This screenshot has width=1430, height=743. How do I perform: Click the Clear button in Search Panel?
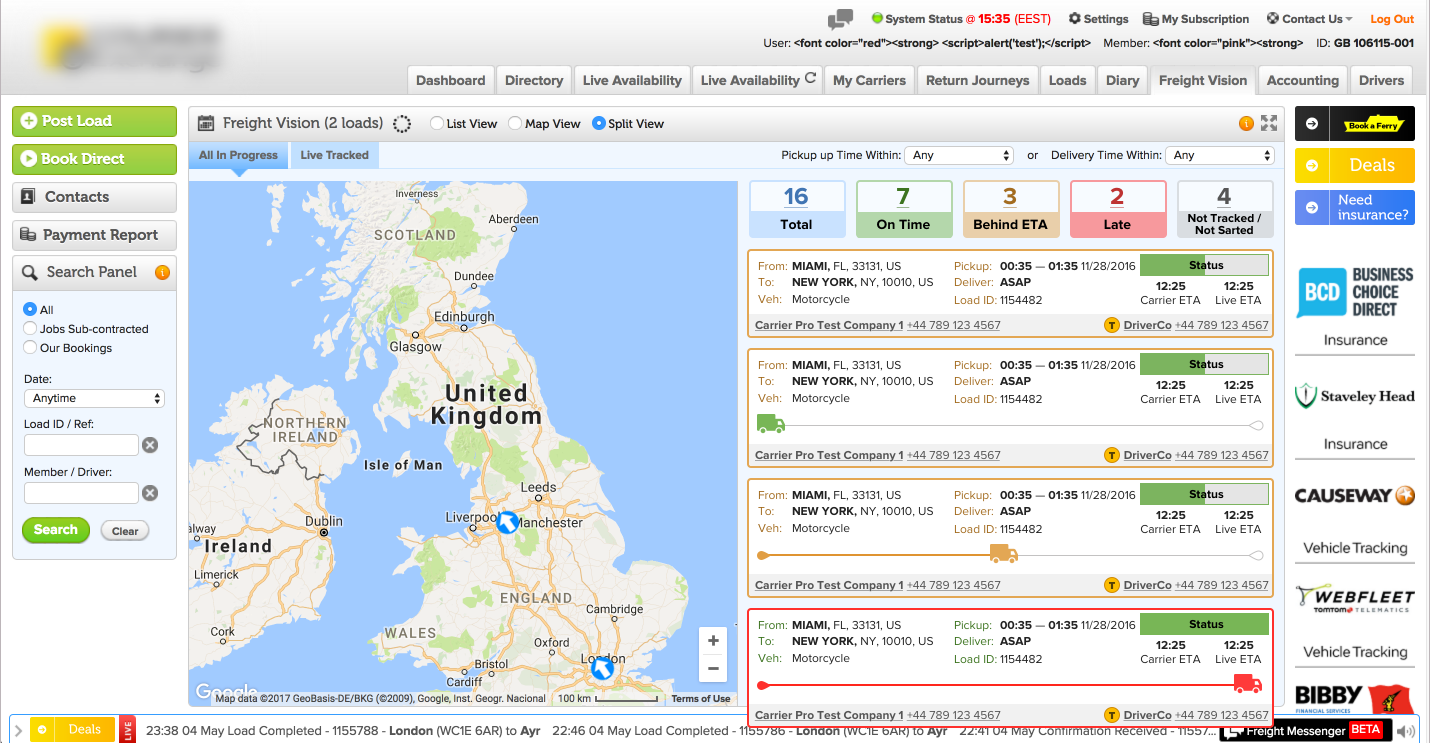coord(125,531)
